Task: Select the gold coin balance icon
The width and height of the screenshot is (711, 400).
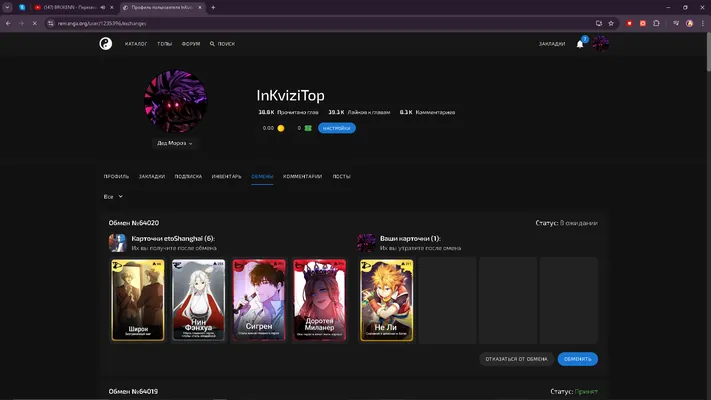Action: 281,128
